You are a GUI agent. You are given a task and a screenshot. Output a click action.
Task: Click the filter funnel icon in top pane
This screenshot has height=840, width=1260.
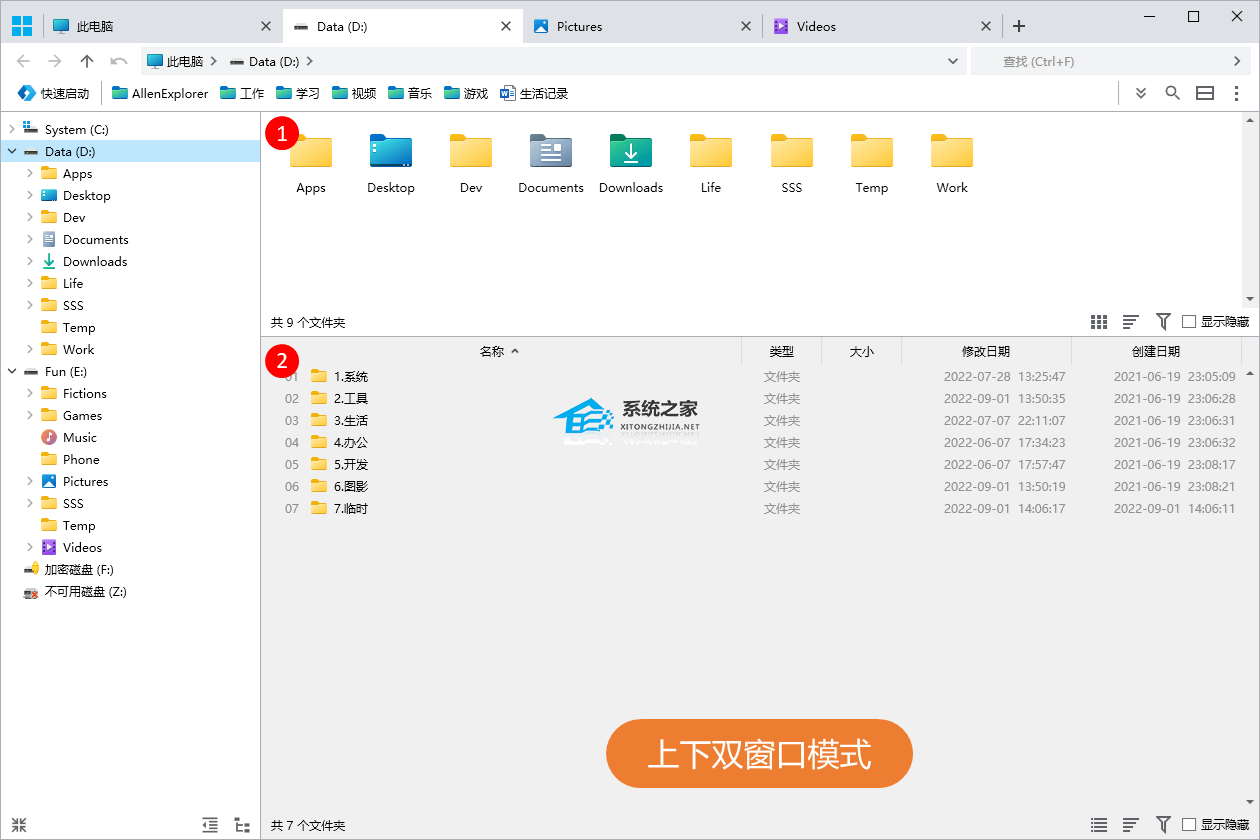[x=1163, y=322]
